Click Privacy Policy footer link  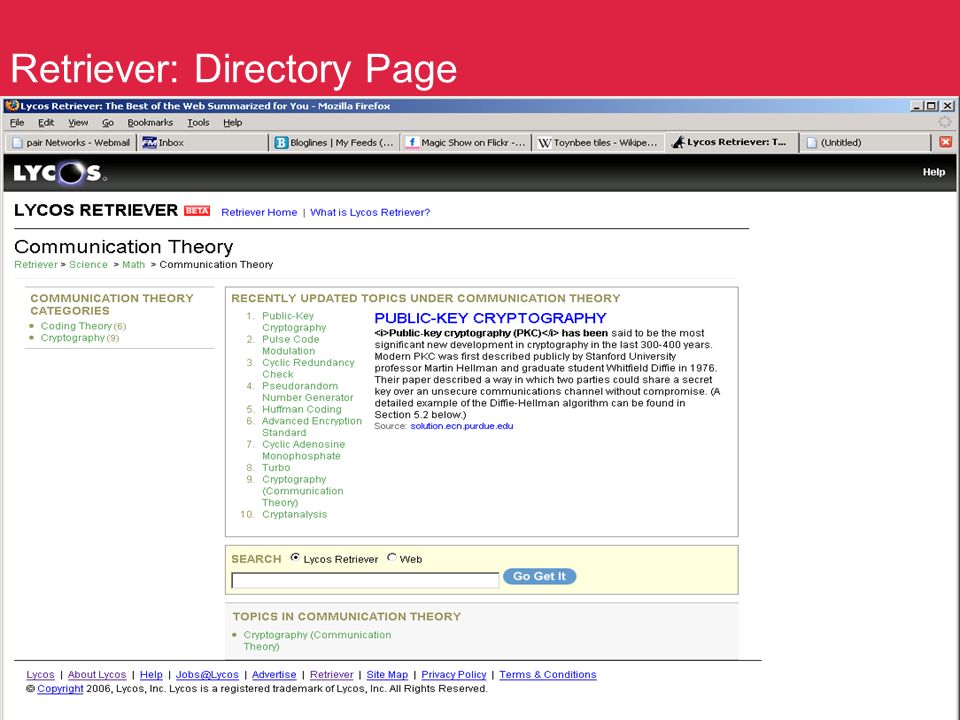[454, 675]
